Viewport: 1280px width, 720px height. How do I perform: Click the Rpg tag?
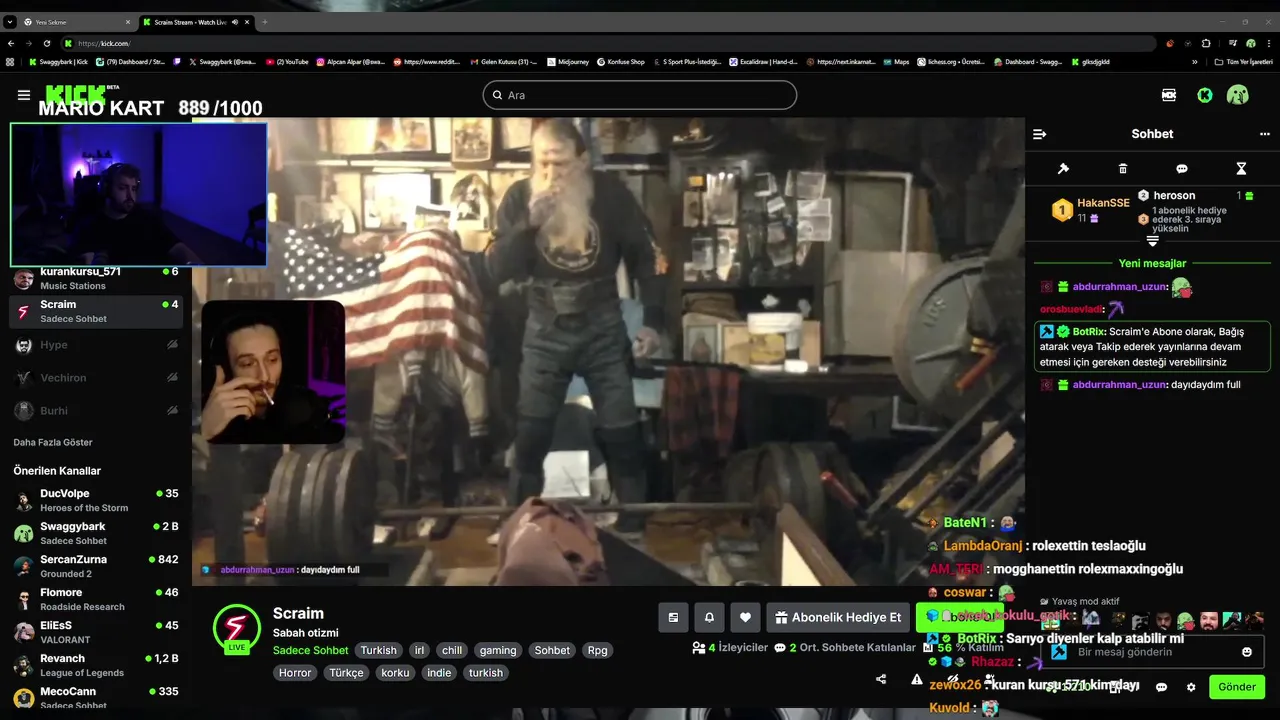pyautogui.click(x=597, y=650)
